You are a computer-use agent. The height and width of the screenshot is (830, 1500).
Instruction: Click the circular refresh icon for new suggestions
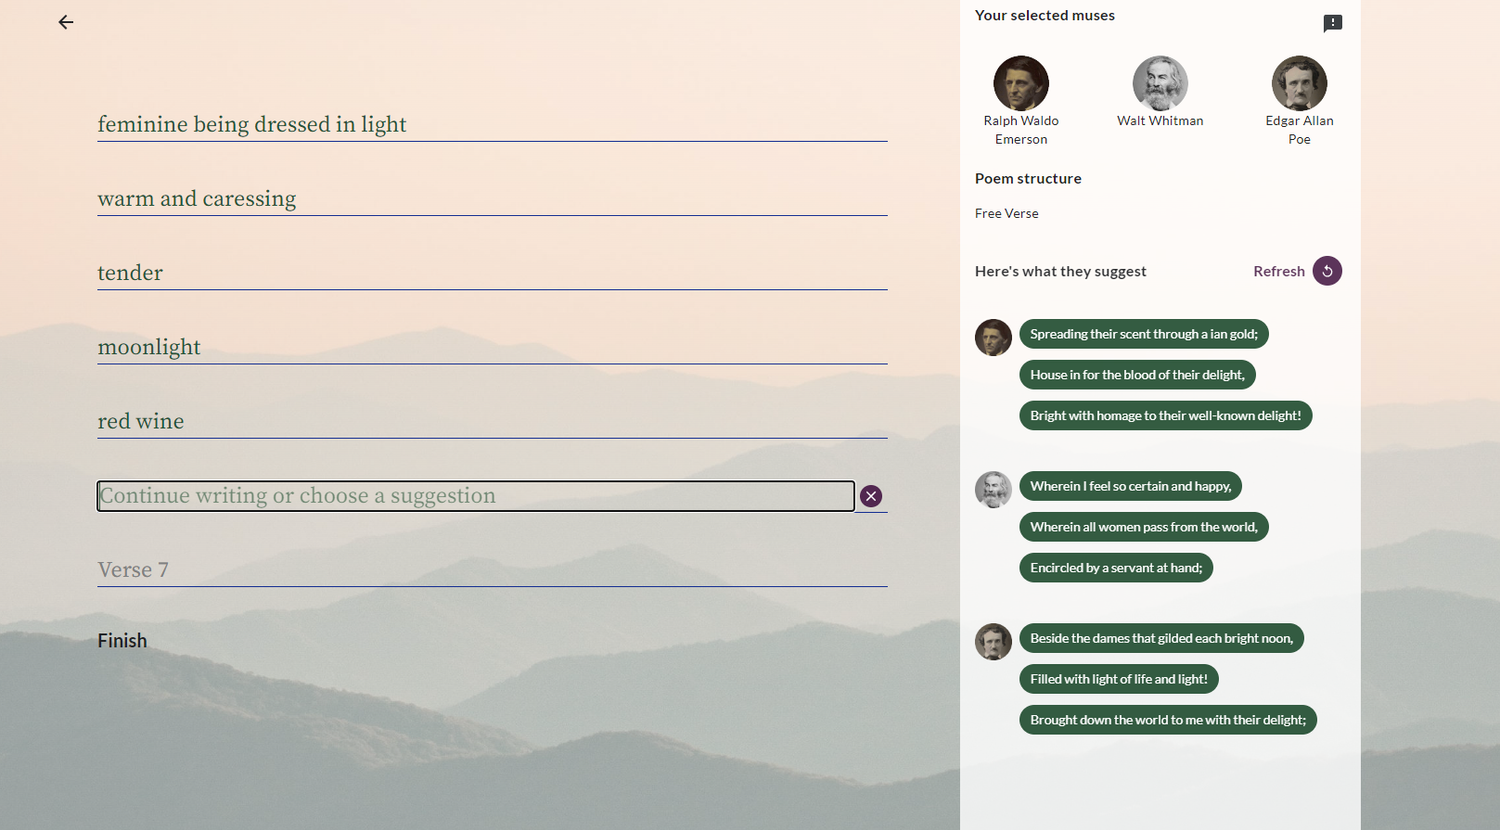[x=1327, y=270]
